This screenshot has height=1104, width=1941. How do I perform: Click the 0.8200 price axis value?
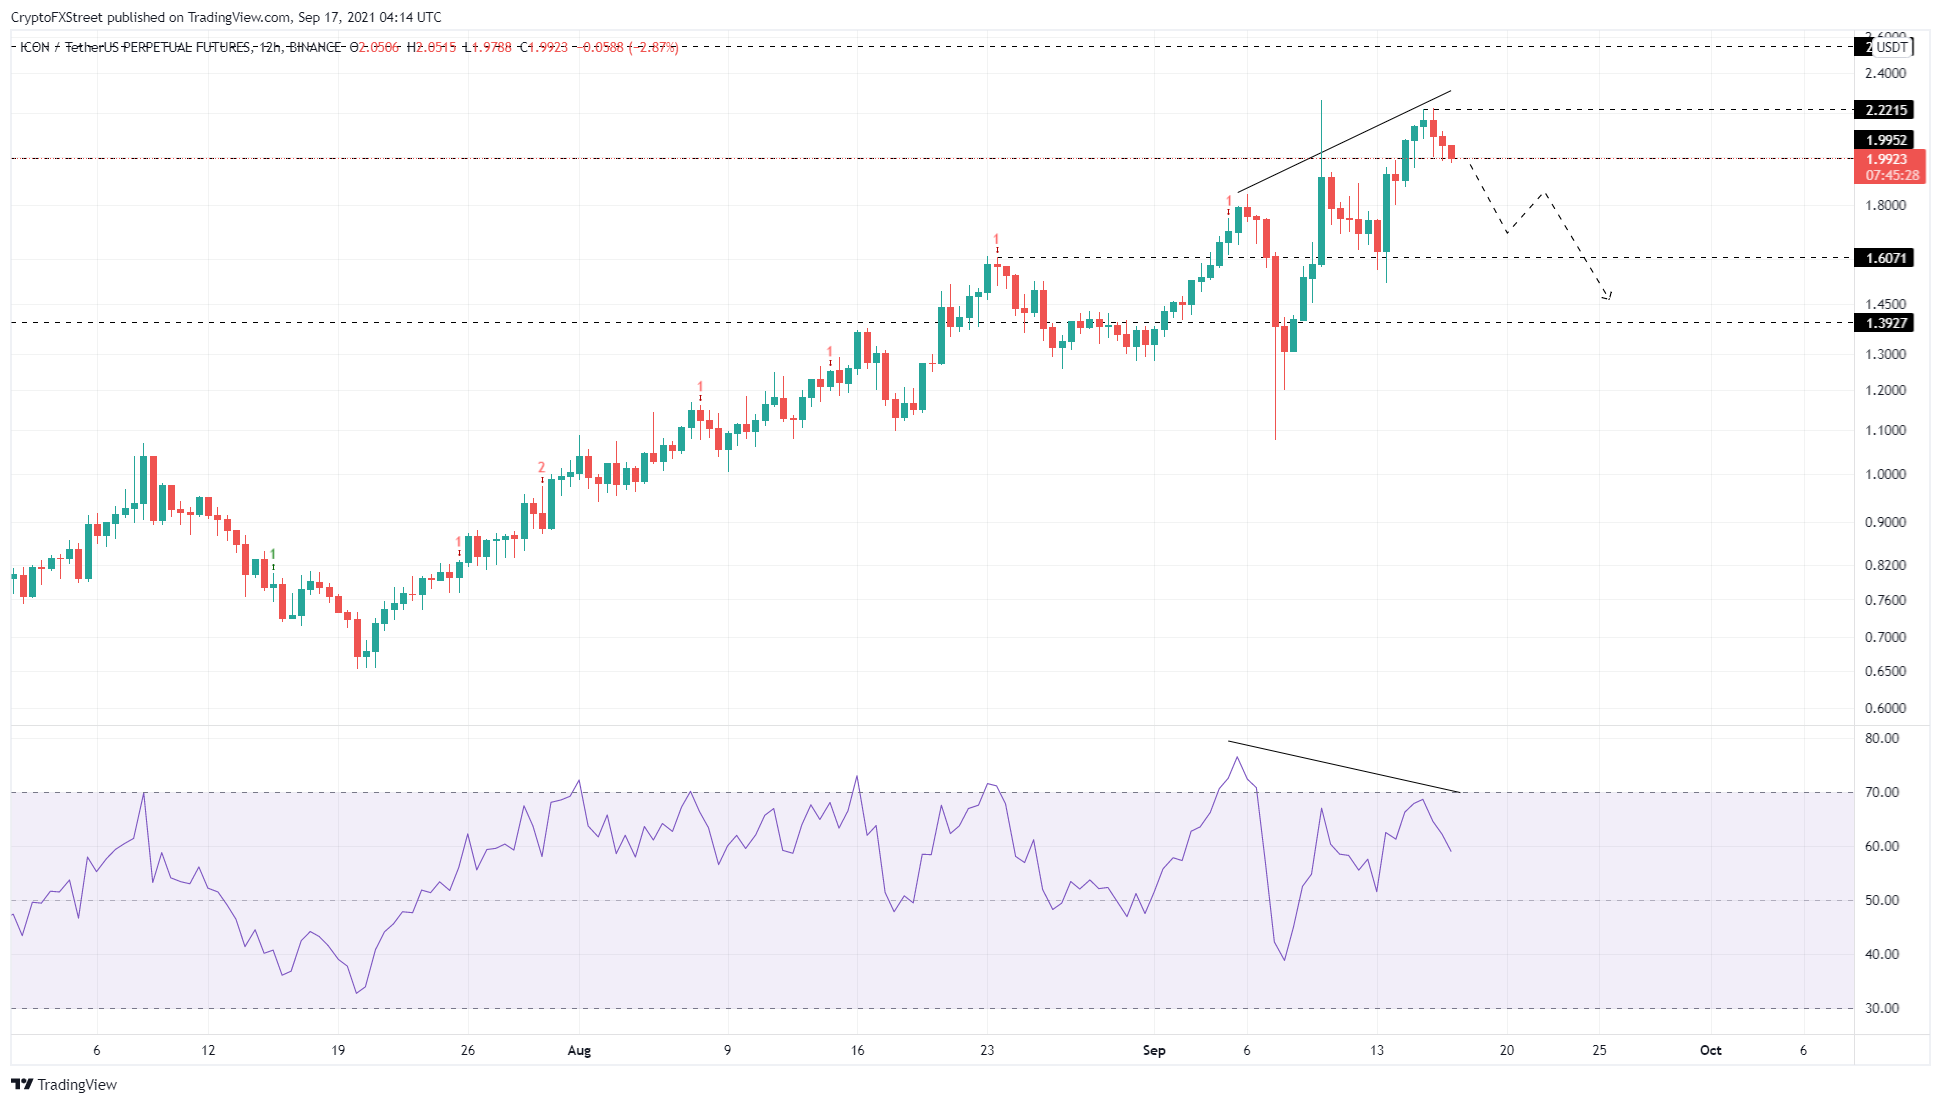point(1885,566)
